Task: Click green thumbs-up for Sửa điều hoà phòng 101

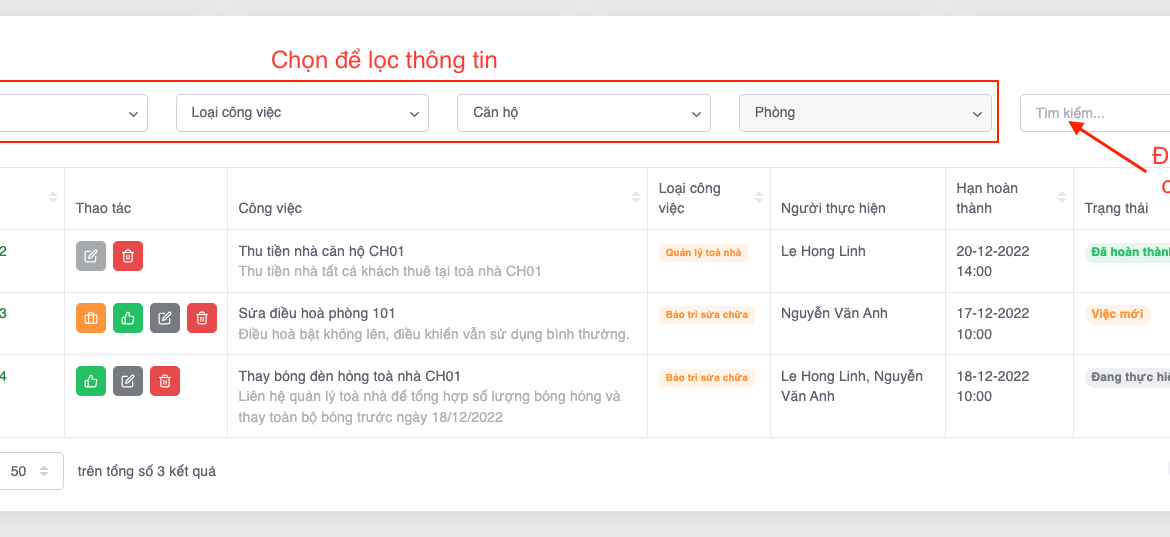Action: [128, 318]
